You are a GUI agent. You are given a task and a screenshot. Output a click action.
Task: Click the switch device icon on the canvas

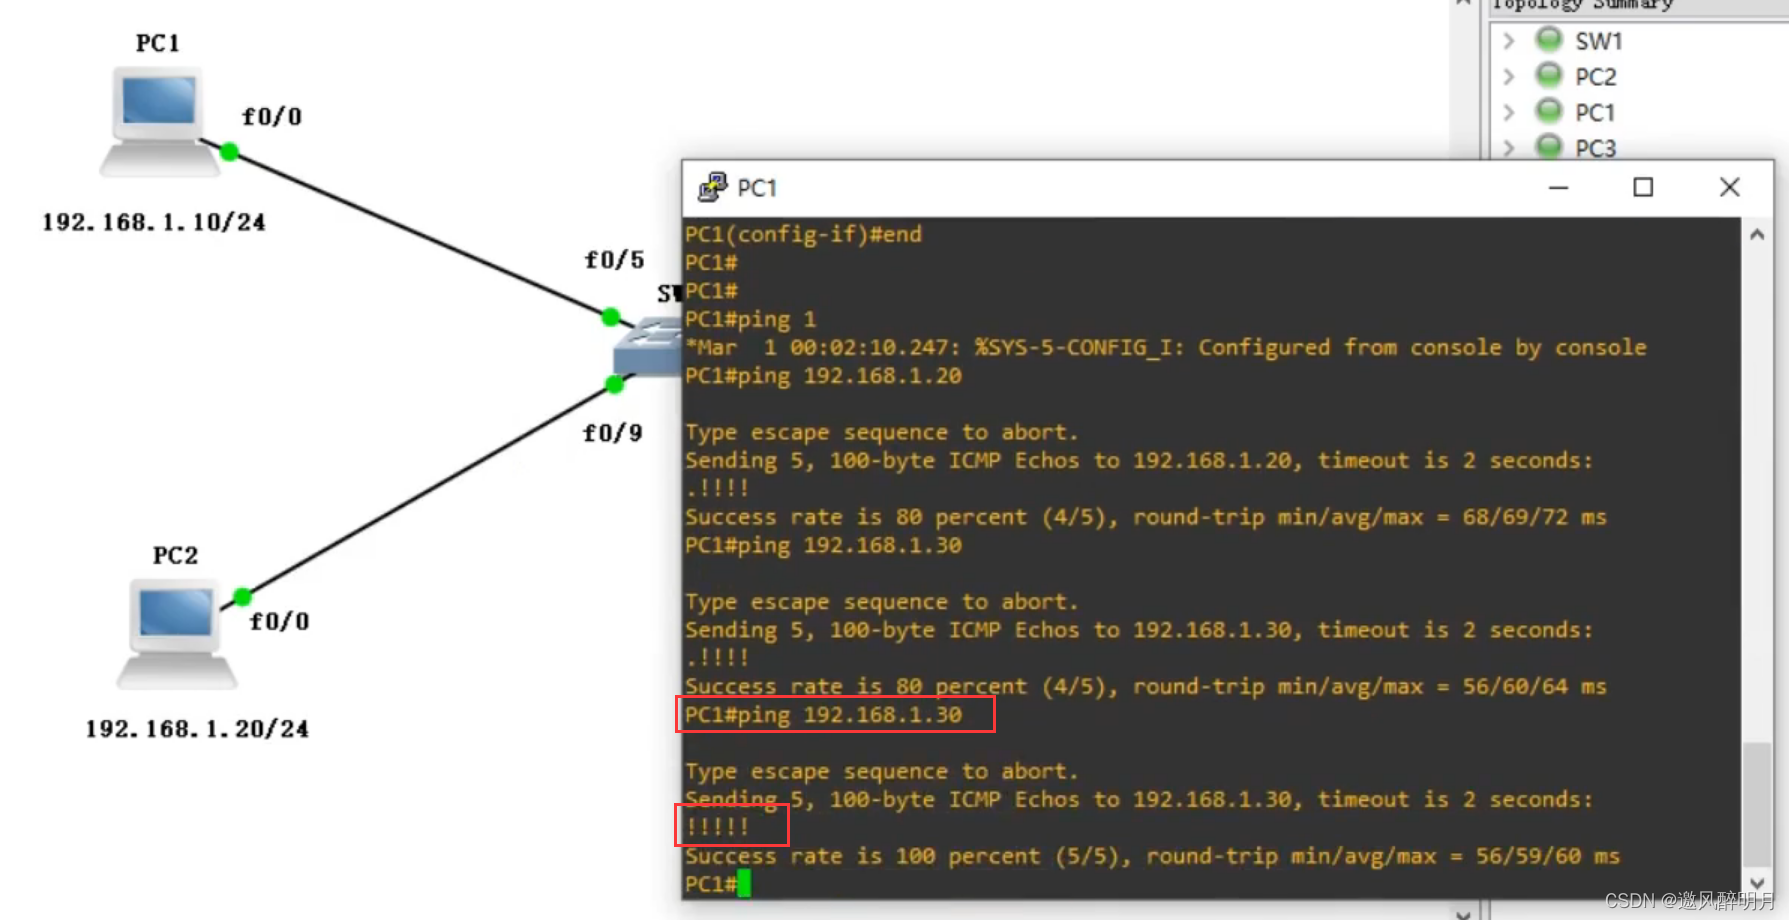(647, 348)
